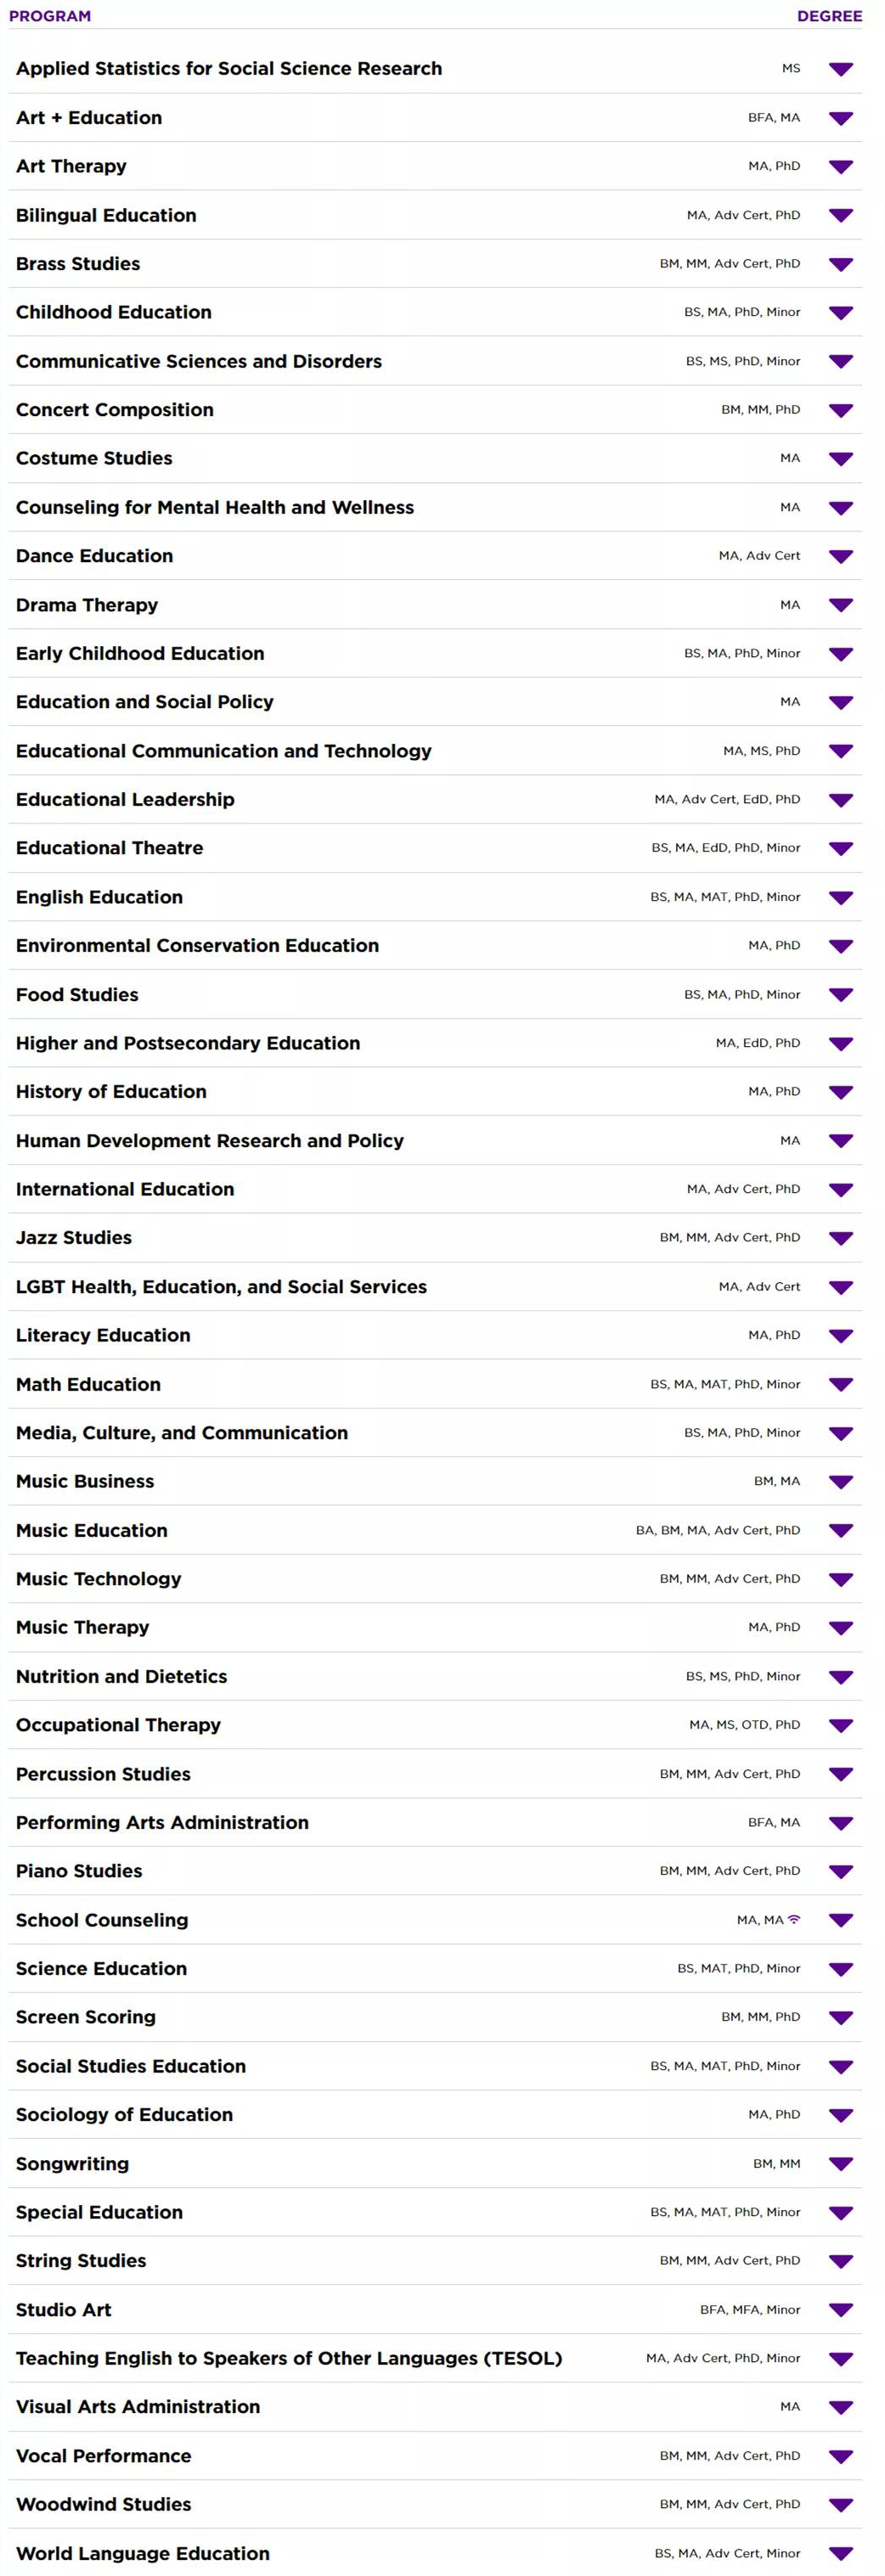Click the PROGRAM column header
Viewport: 885px width, 2576px height.
point(50,16)
